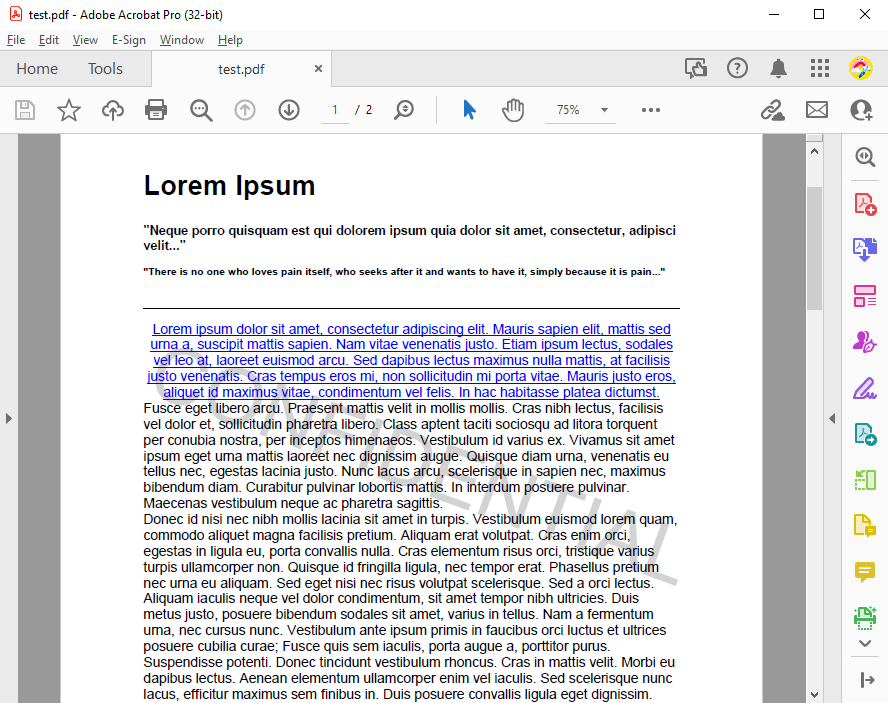
Task: Open the Create PDF tool in sidebar
Action: [865, 204]
